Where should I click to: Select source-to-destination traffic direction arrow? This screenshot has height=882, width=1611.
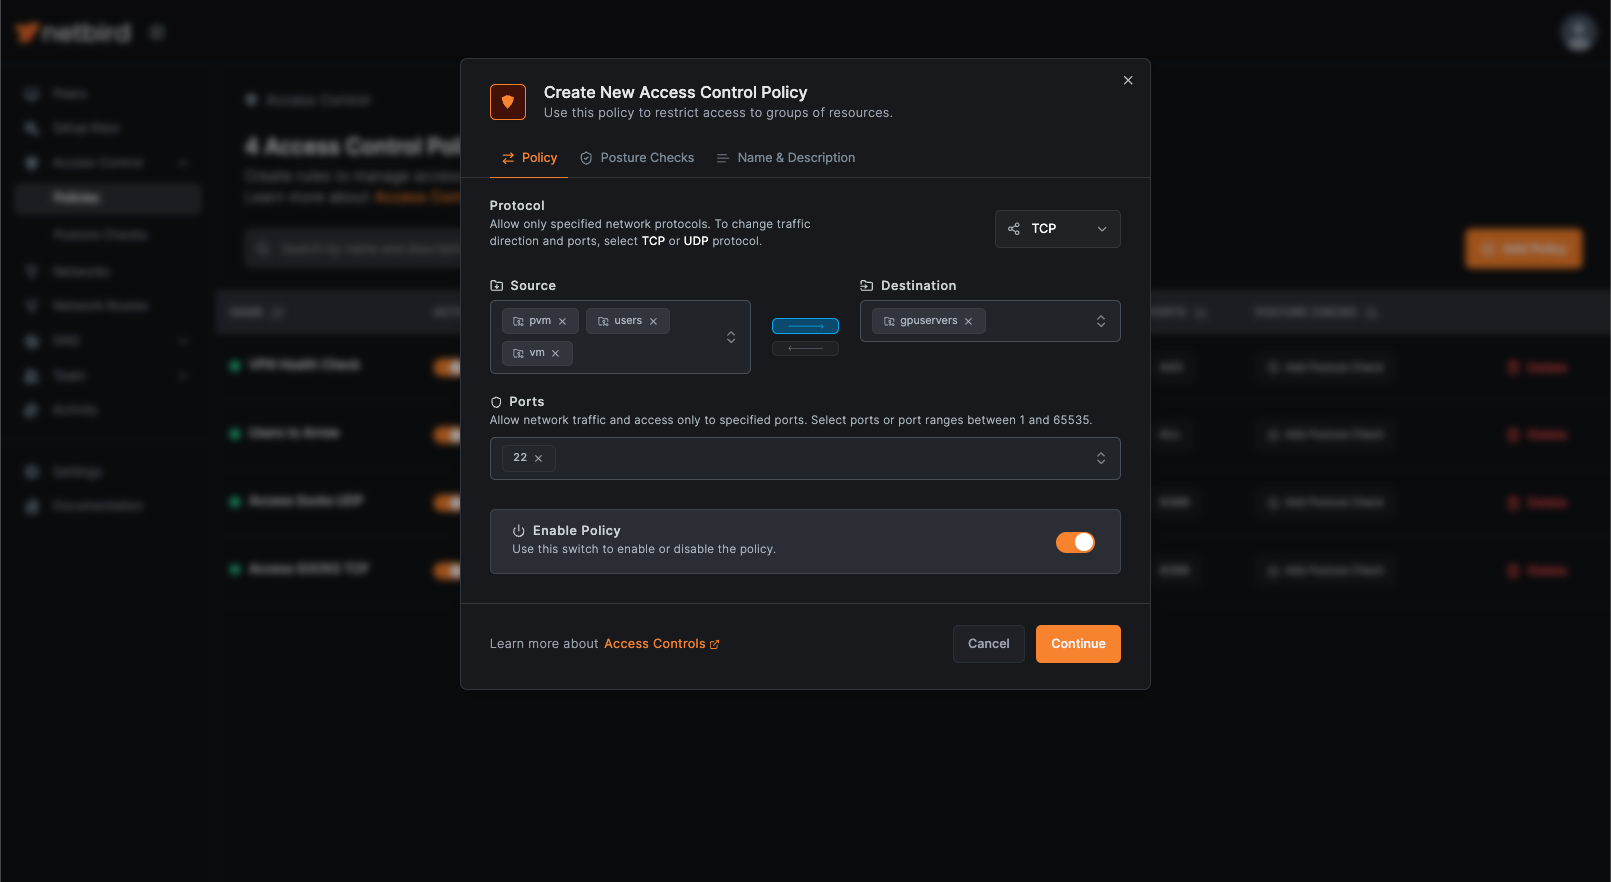805,326
